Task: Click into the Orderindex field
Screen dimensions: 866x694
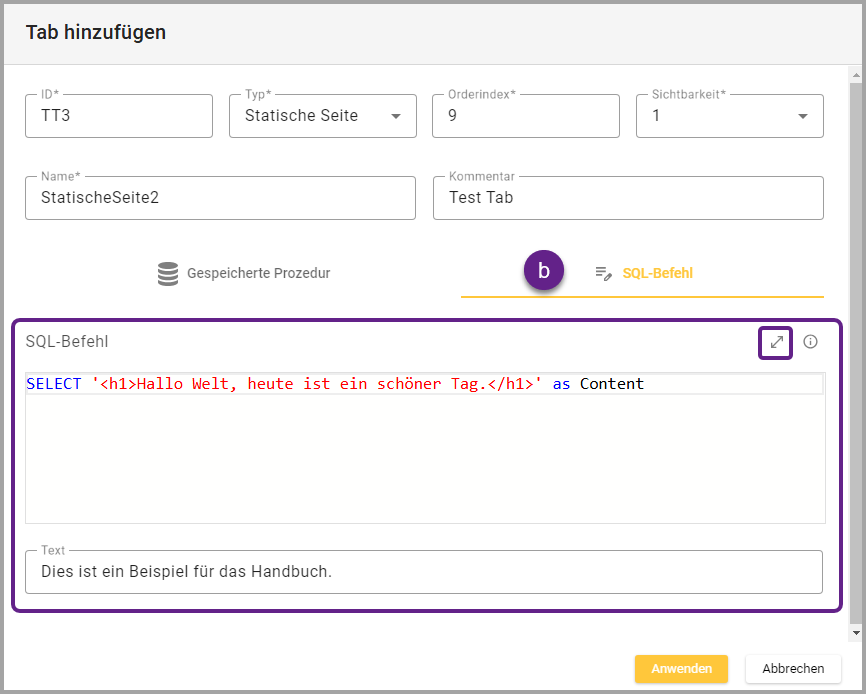Action: [x=526, y=116]
